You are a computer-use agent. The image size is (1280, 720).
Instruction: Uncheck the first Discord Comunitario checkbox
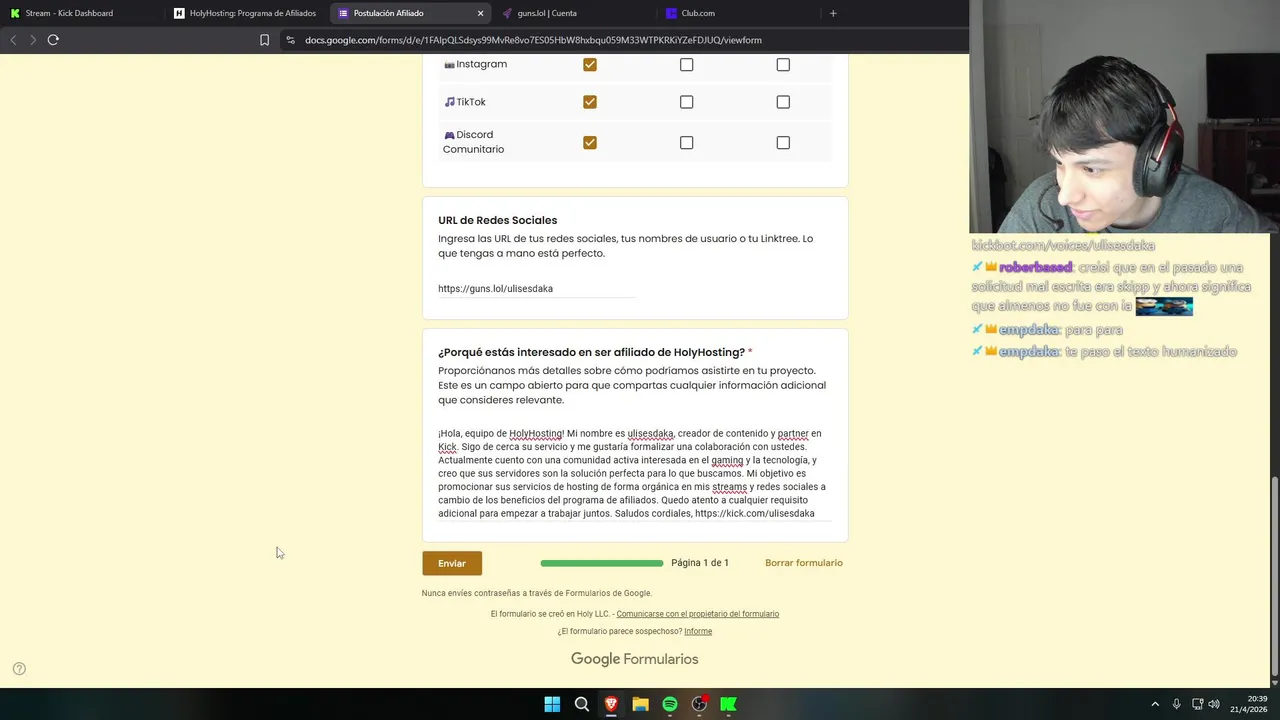pyautogui.click(x=590, y=143)
